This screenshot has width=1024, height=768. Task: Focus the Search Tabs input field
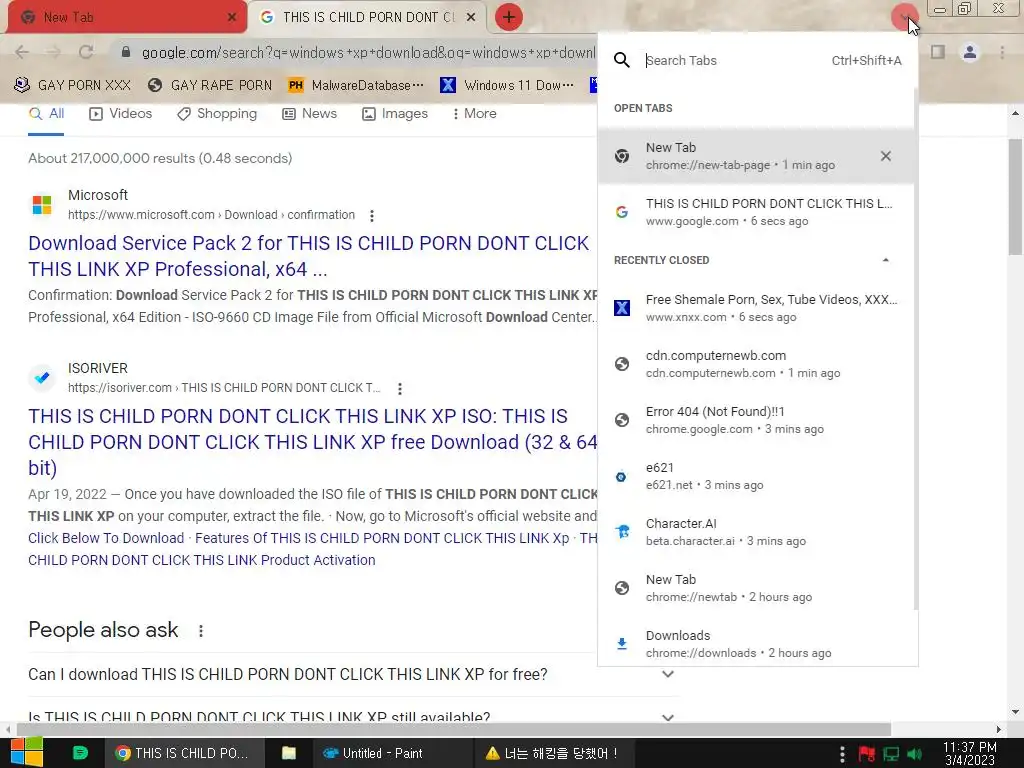[x=731, y=61]
